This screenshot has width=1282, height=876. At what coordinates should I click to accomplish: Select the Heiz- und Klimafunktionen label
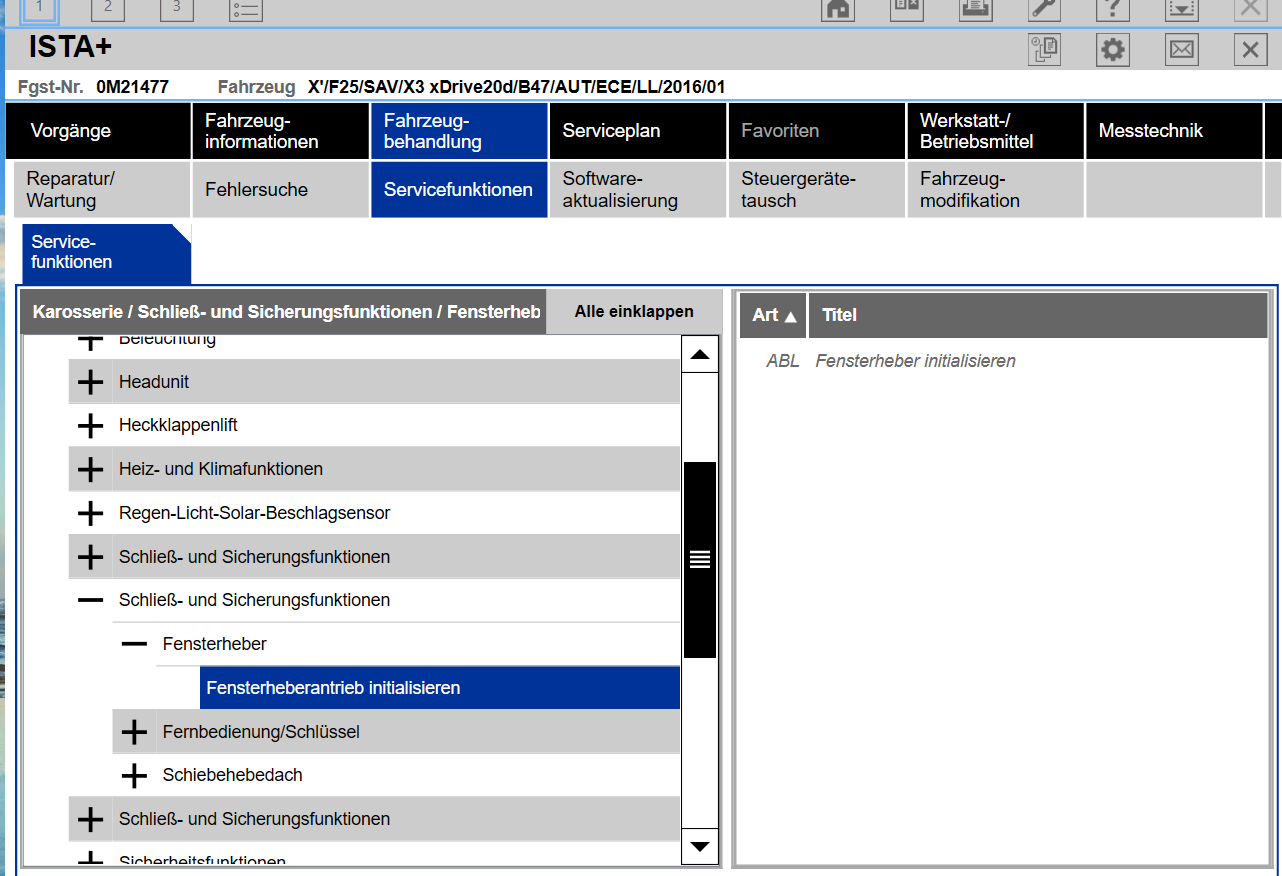click(221, 469)
